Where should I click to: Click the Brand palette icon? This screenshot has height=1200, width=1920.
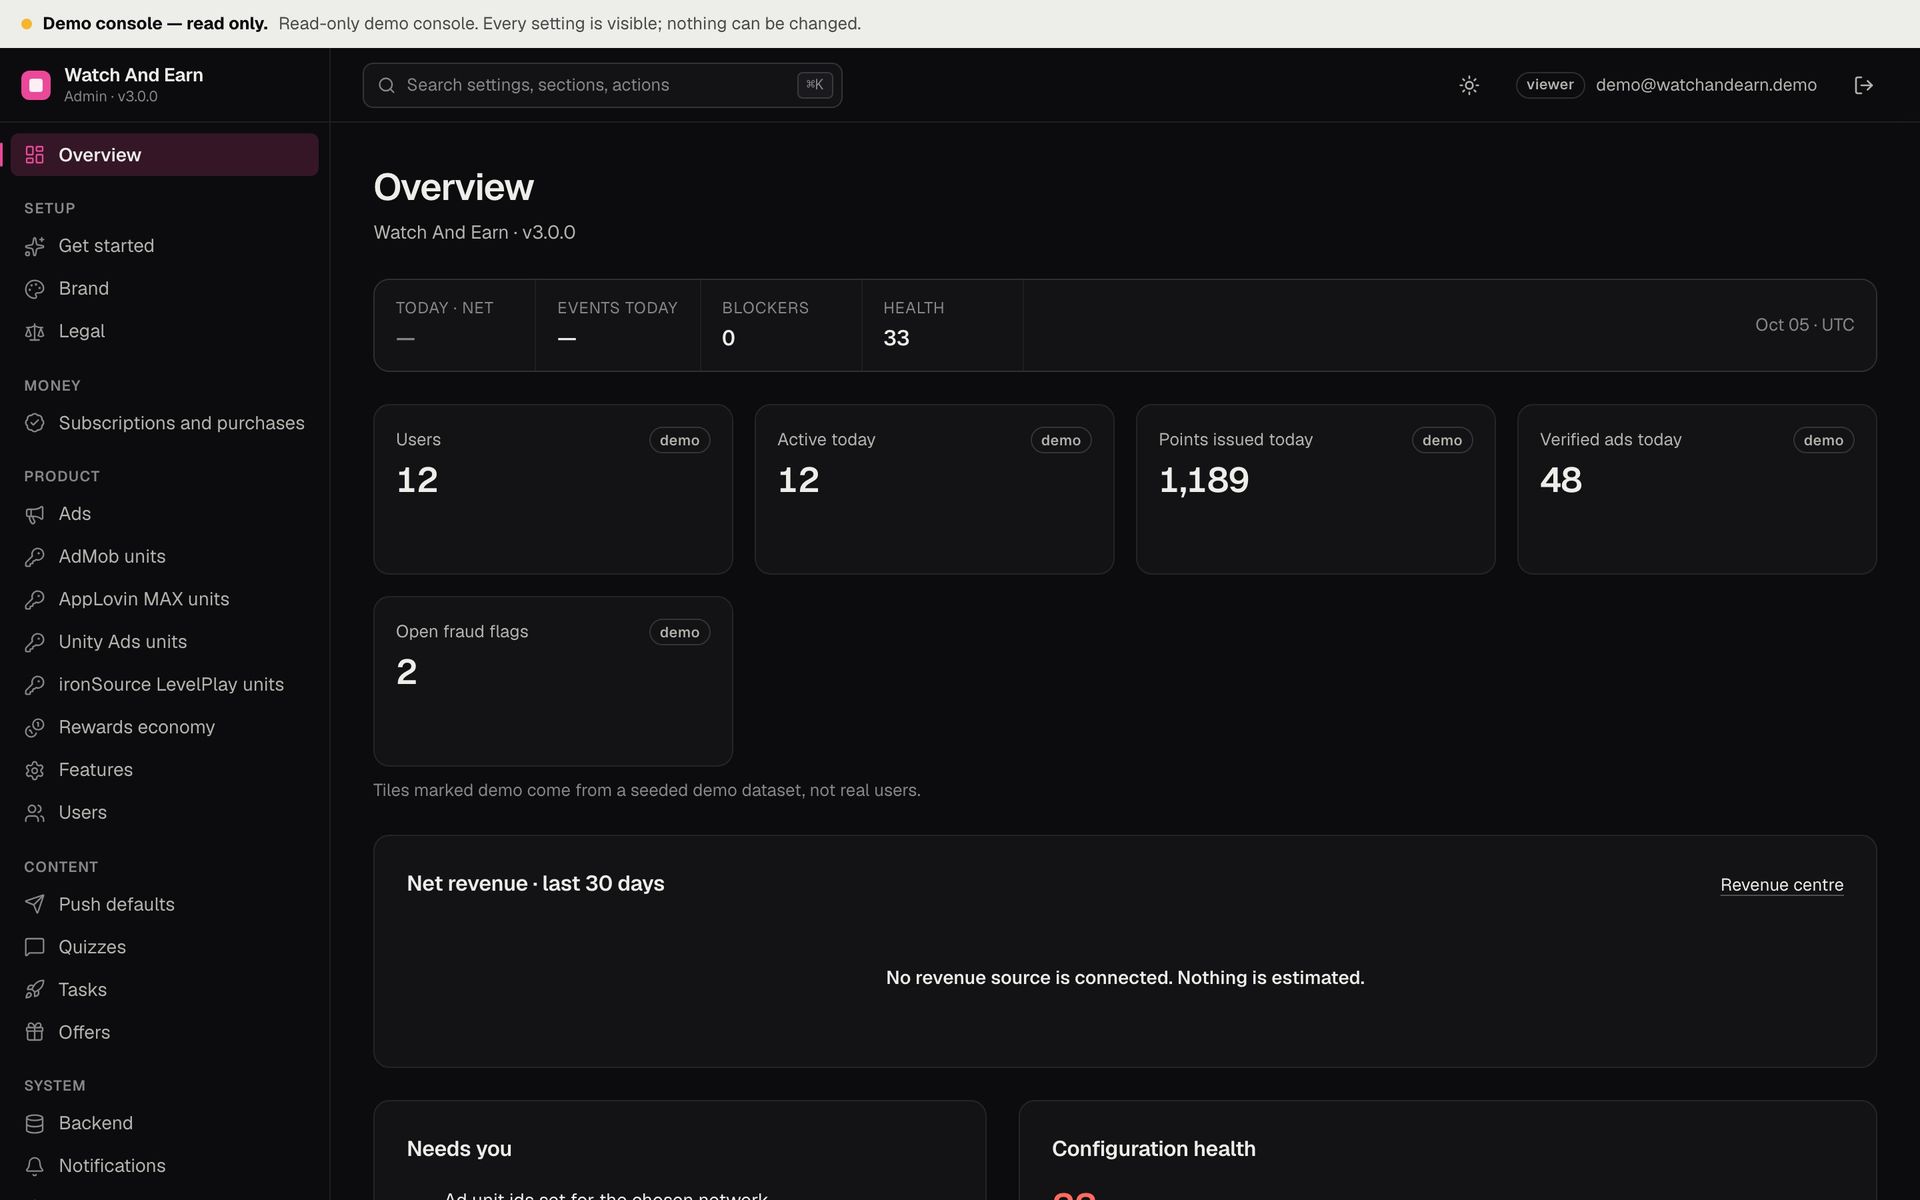pyautogui.click(x=35, y=289)
